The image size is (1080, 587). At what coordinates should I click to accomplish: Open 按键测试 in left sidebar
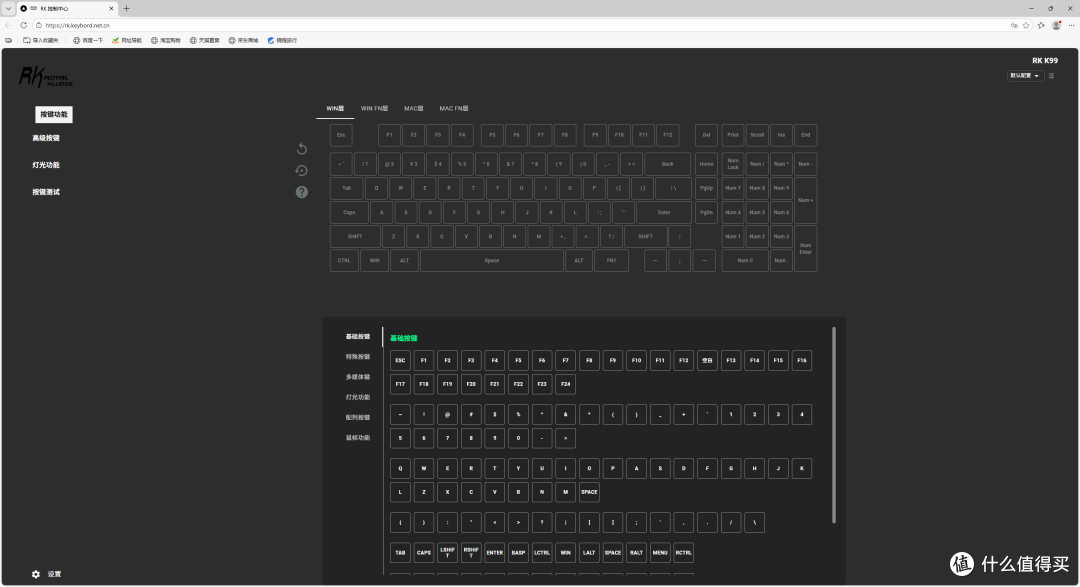[45, 192]
